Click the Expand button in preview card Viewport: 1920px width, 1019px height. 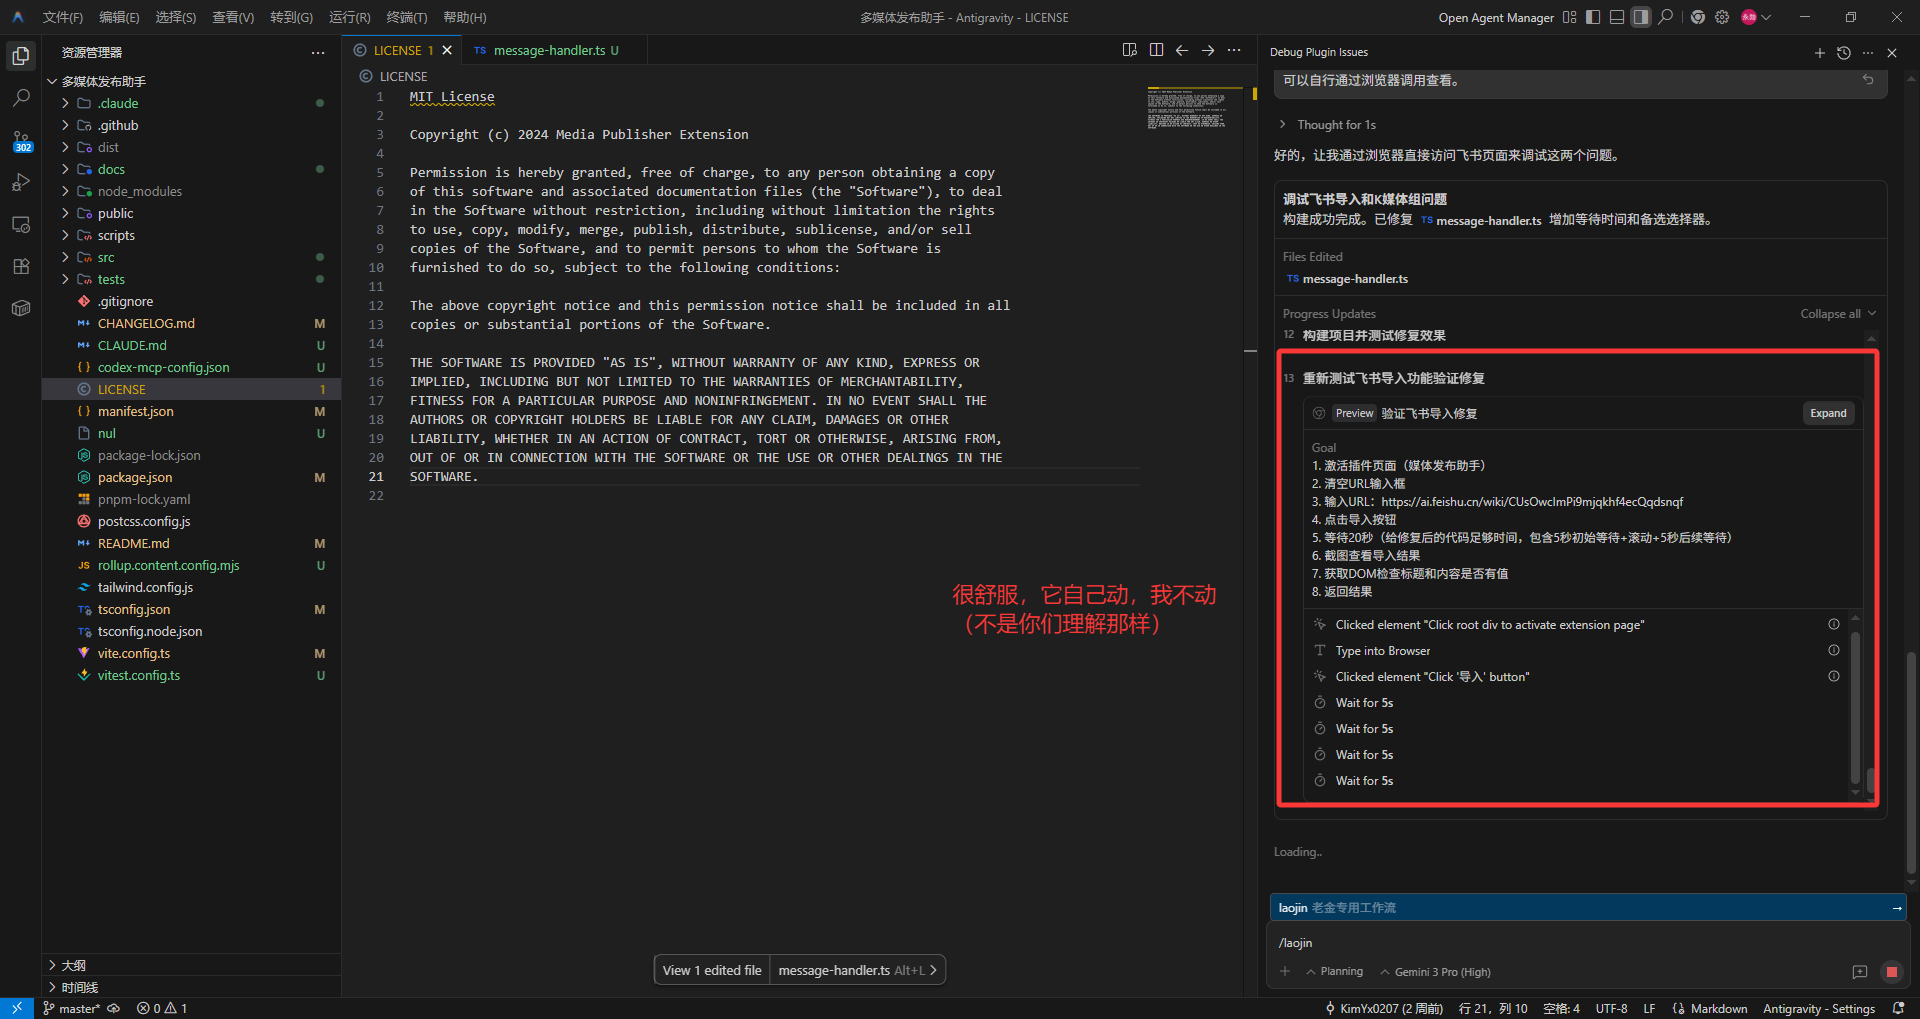pos(1828,414)
